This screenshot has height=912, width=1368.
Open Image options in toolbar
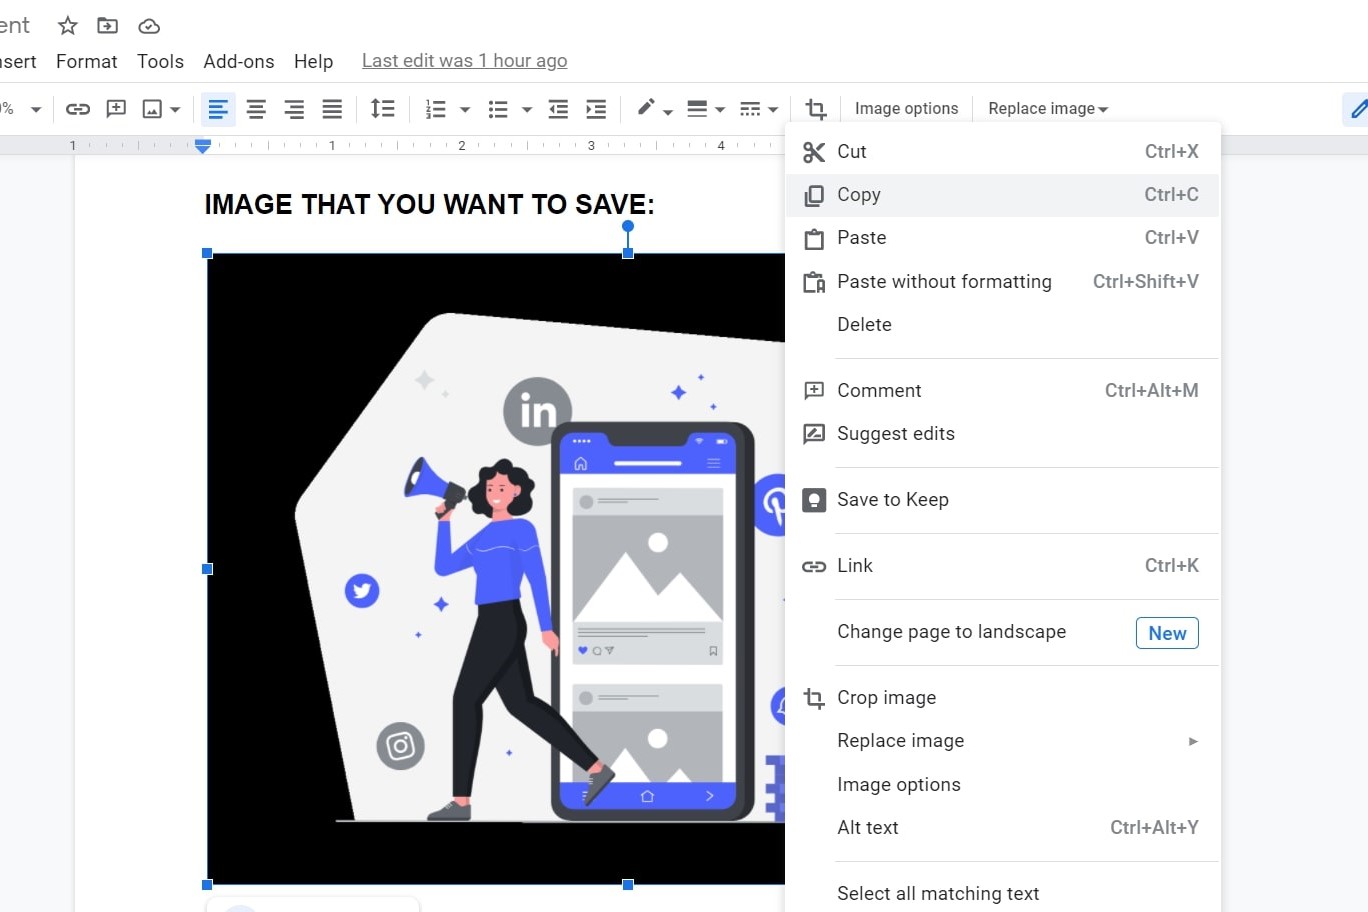coord(906,109)
